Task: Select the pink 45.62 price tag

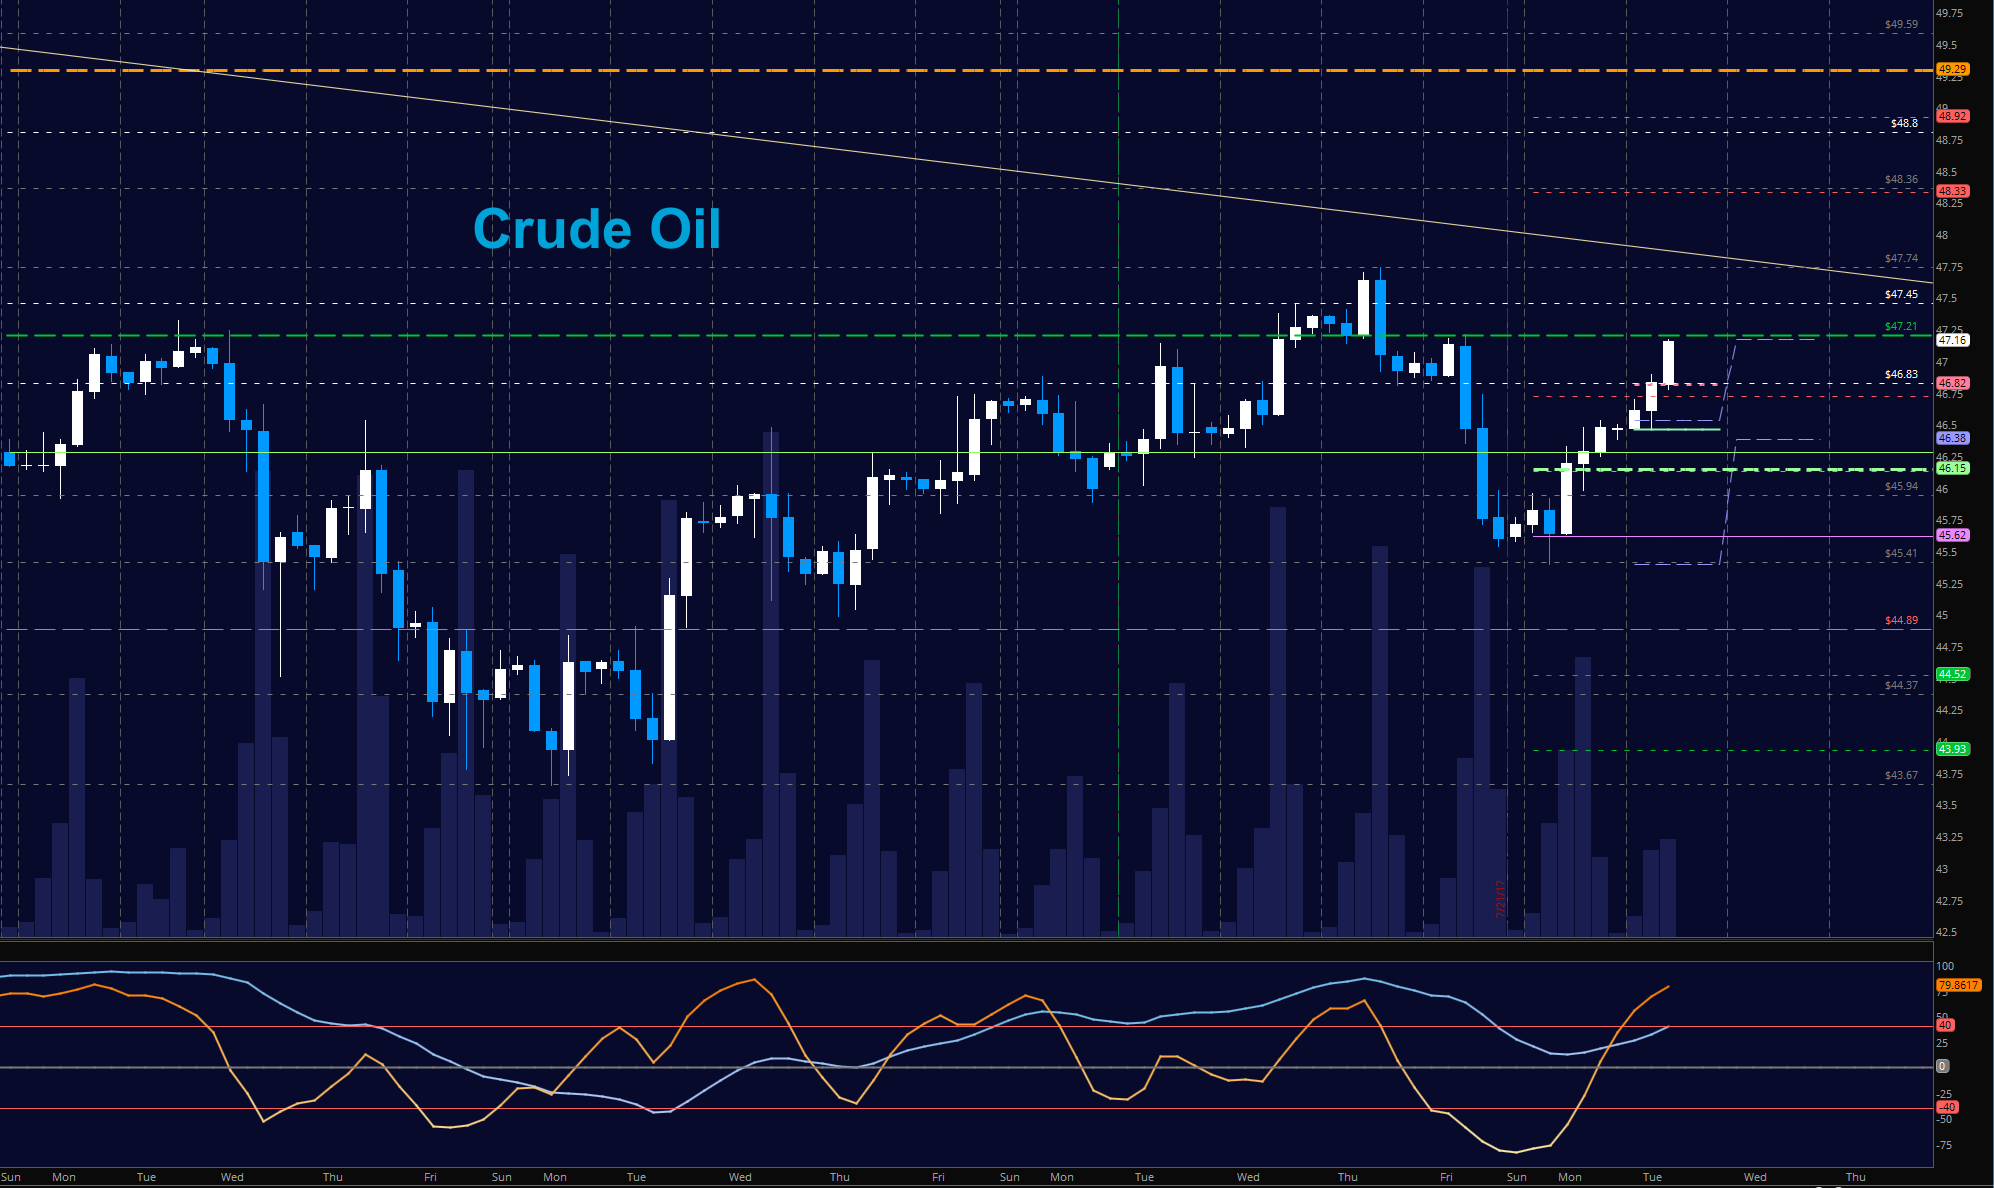Action: pos(1952,535)
